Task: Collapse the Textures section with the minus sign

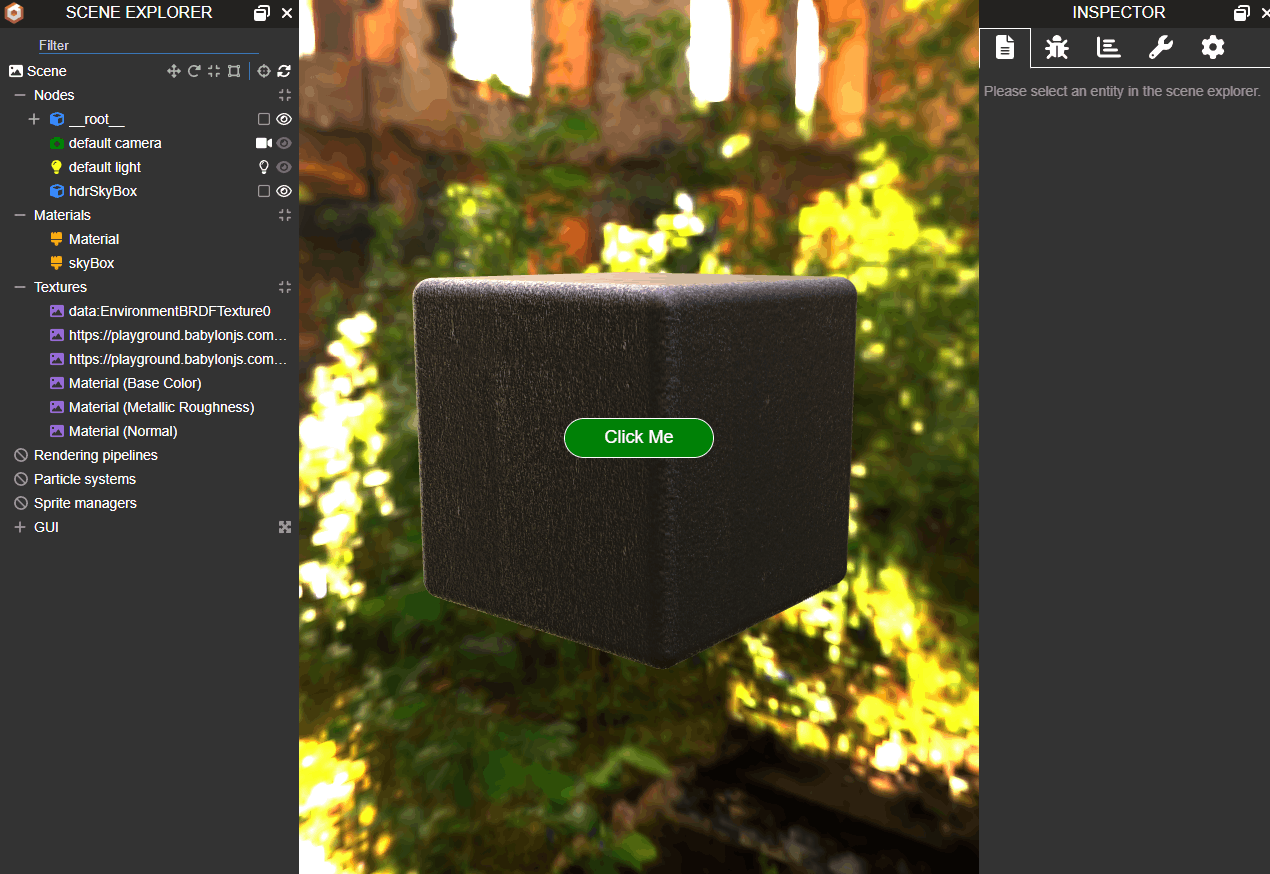Action: (20, 287)
